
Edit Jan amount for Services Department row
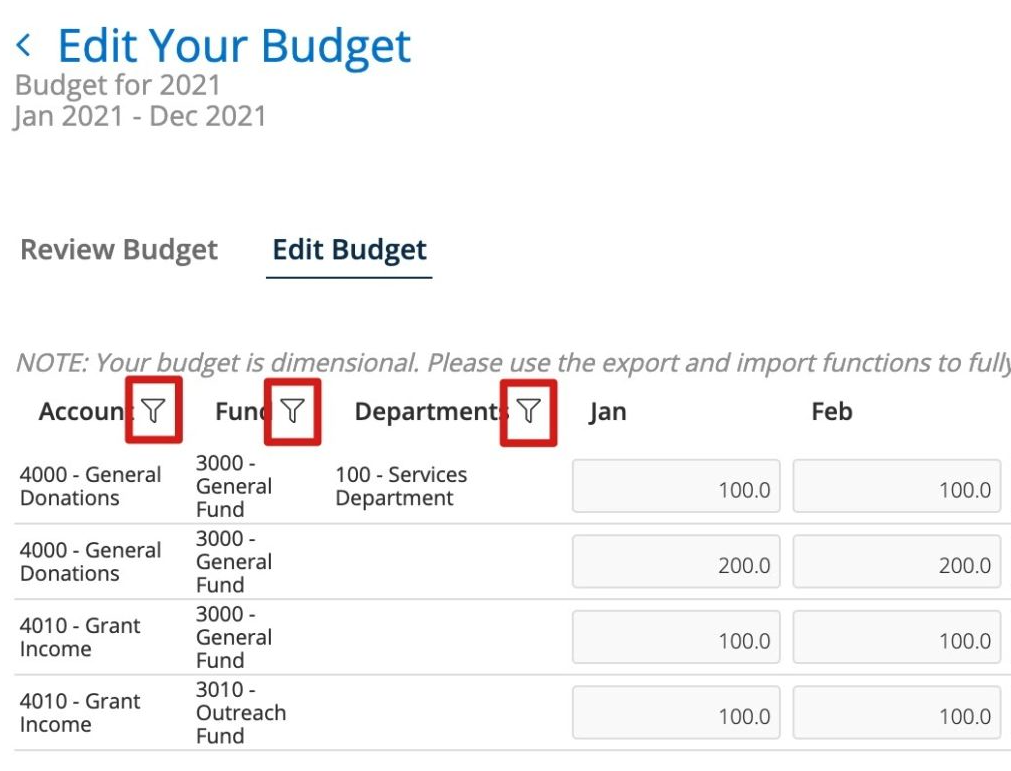[676, 486]
